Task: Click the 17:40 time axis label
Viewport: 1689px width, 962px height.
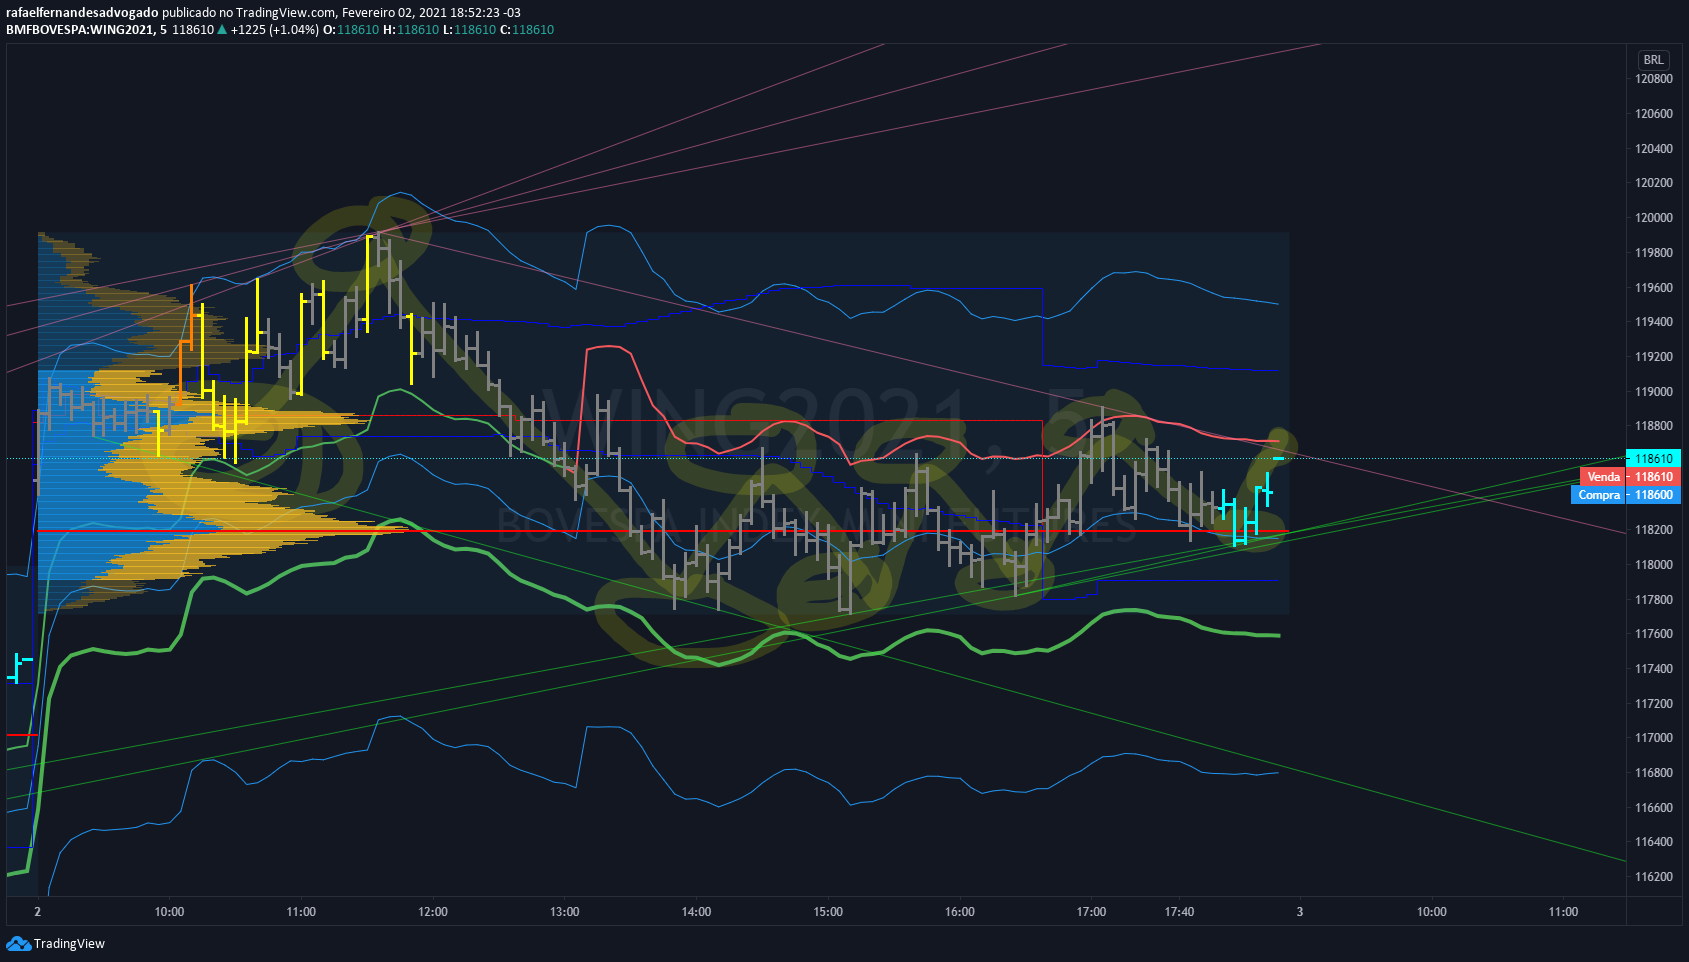Action: 1180,912
